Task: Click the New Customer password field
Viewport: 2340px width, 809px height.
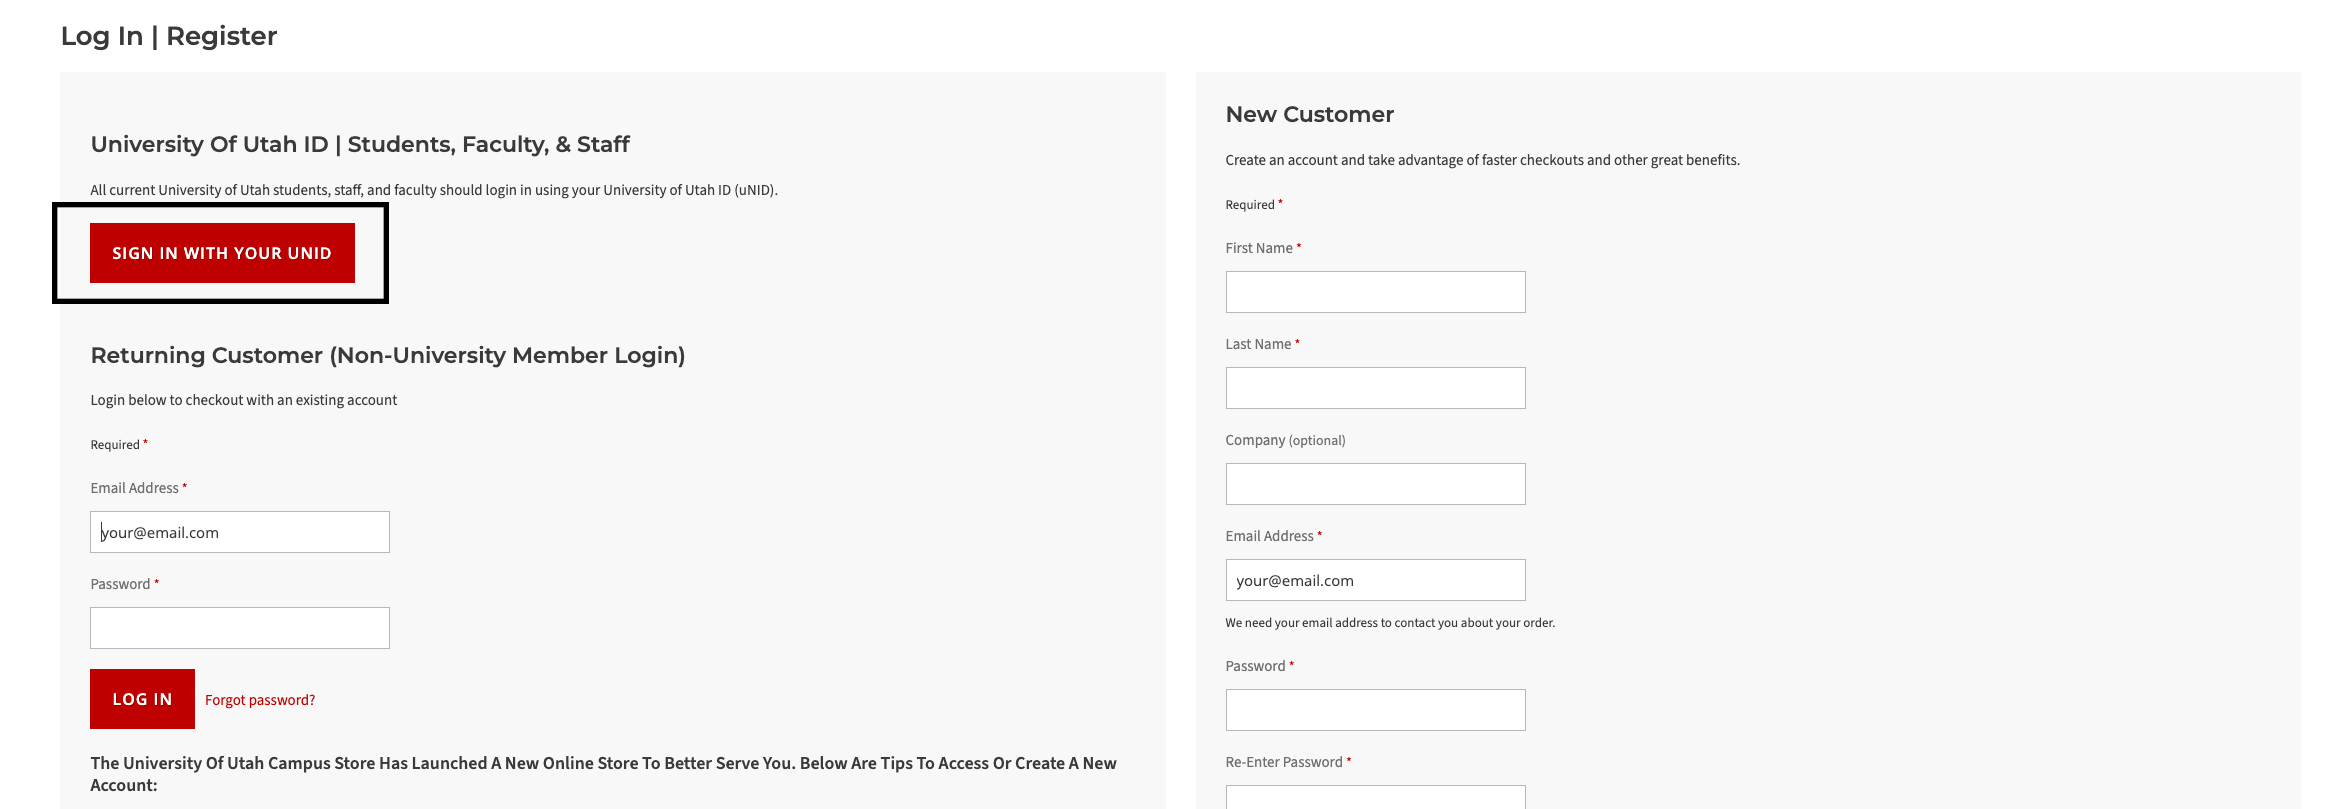Action: [1375, 710]
